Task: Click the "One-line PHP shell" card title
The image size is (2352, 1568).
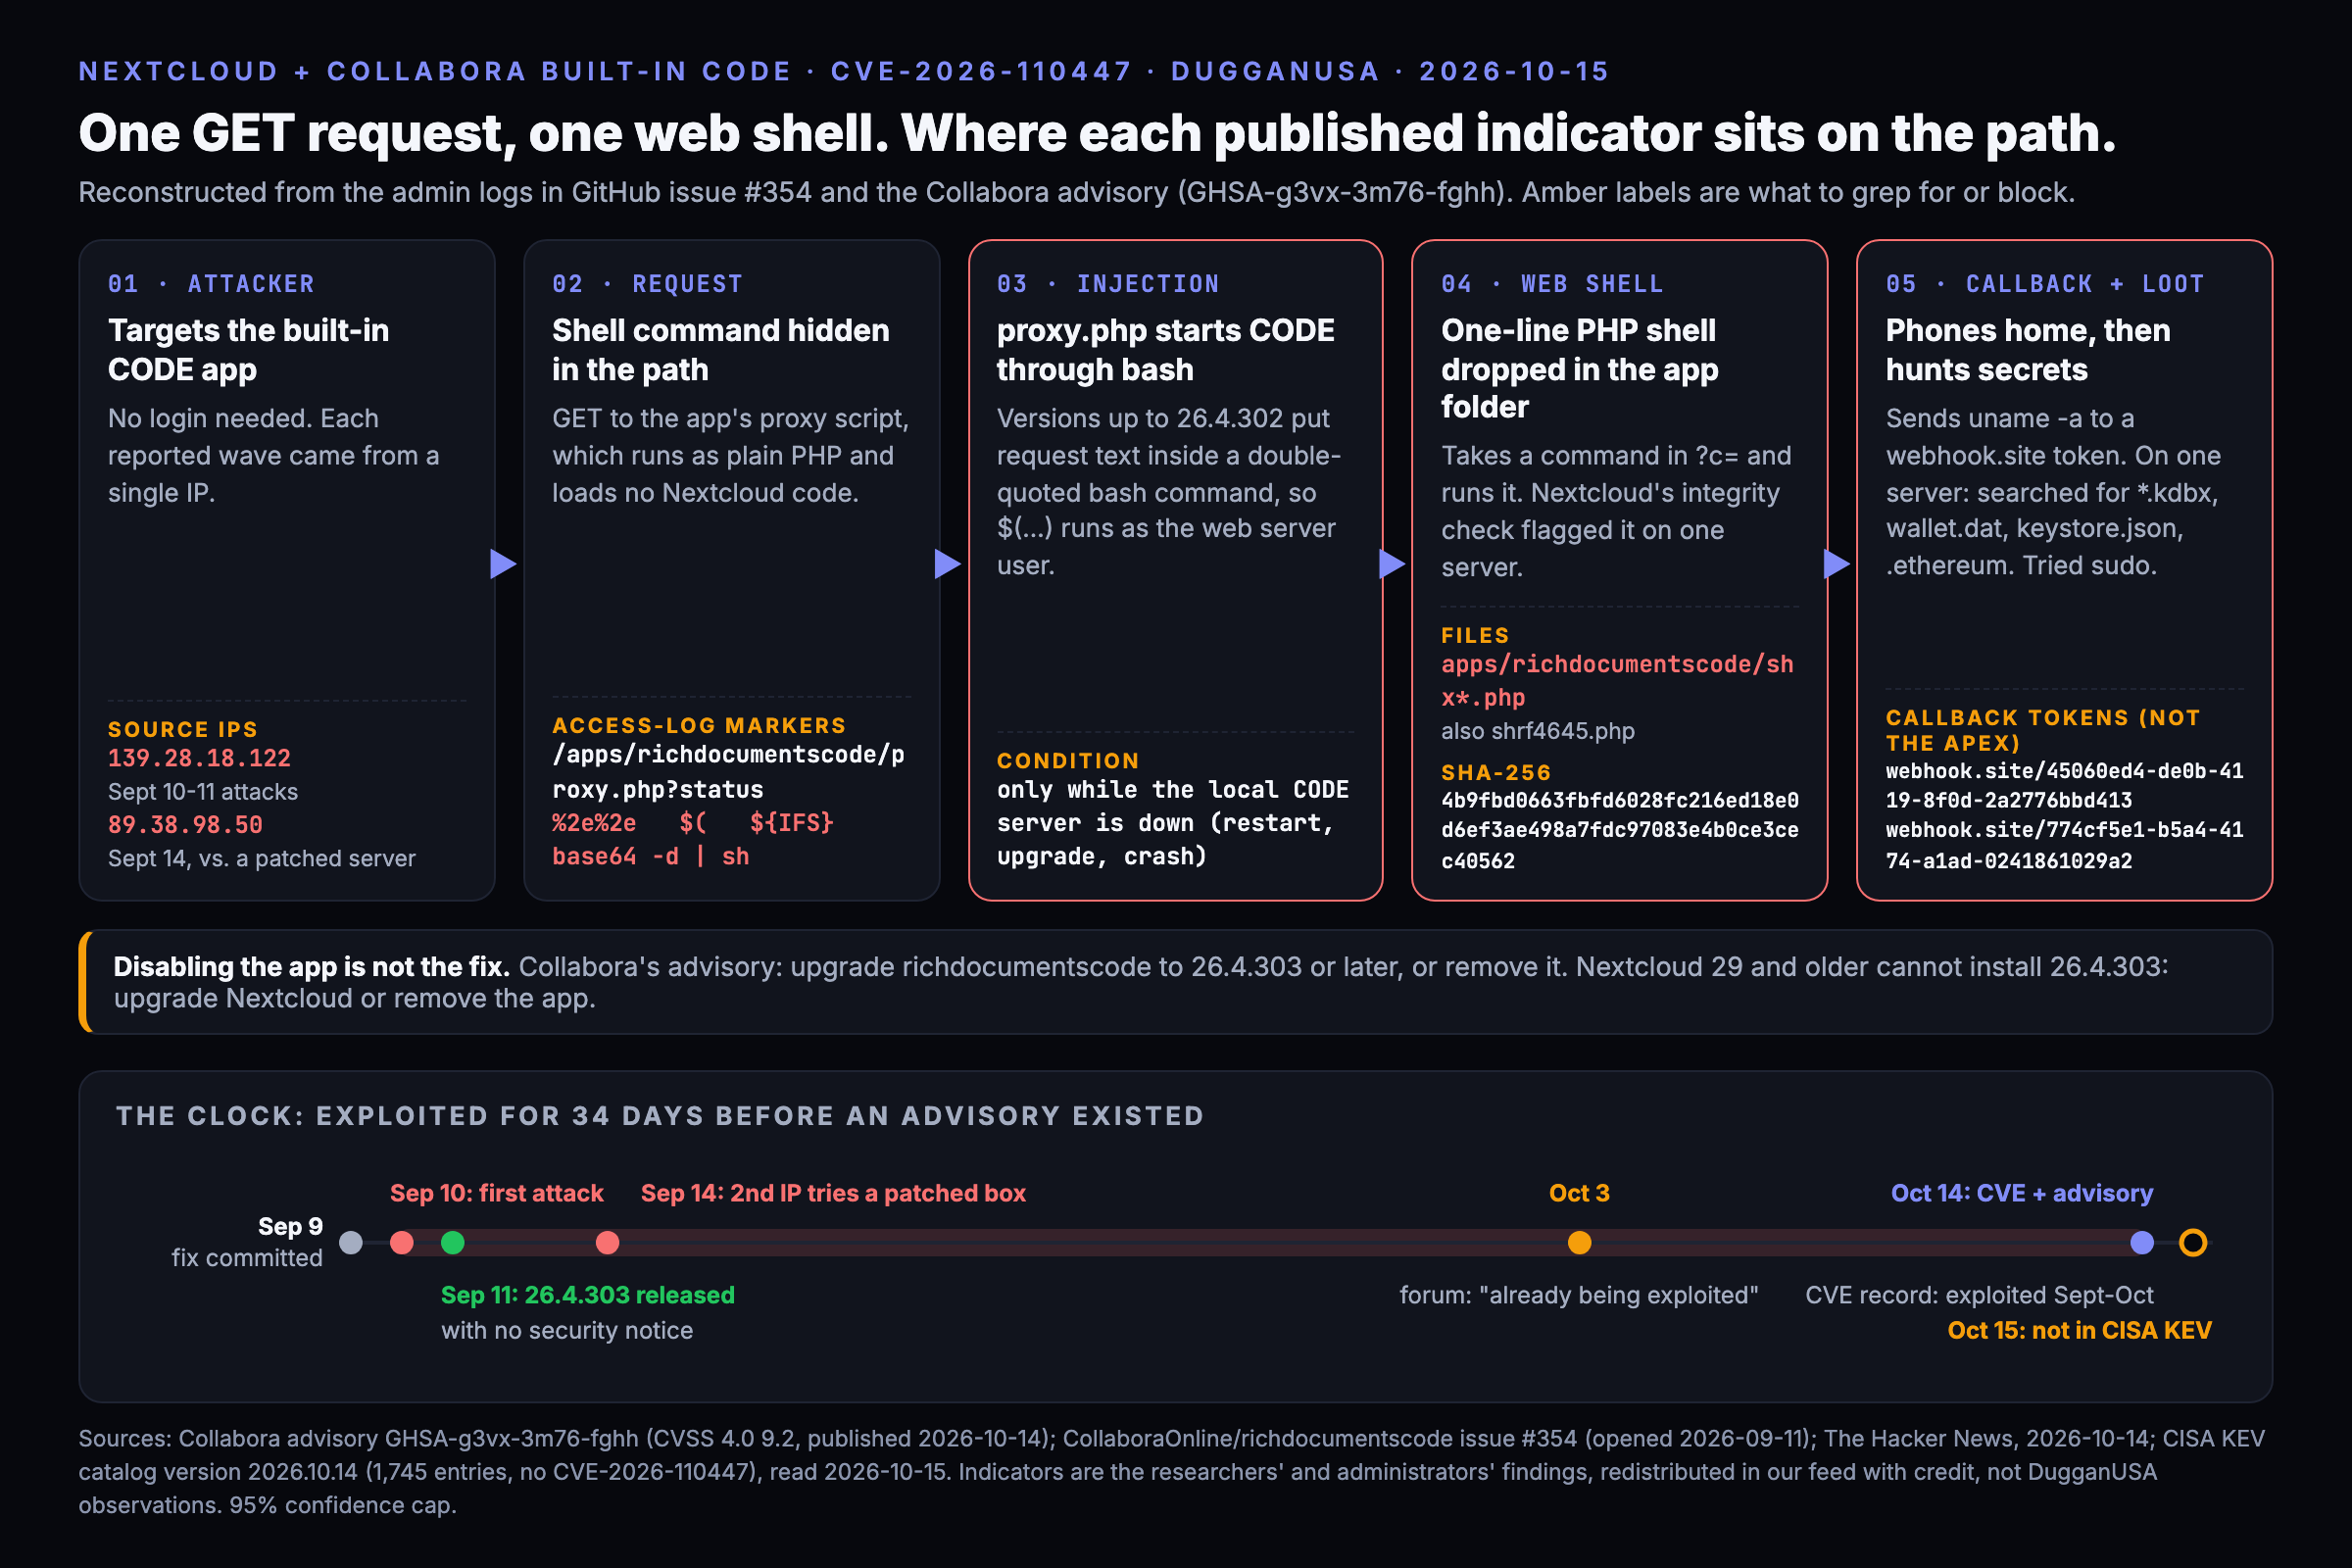Action: click(1580, 368)
